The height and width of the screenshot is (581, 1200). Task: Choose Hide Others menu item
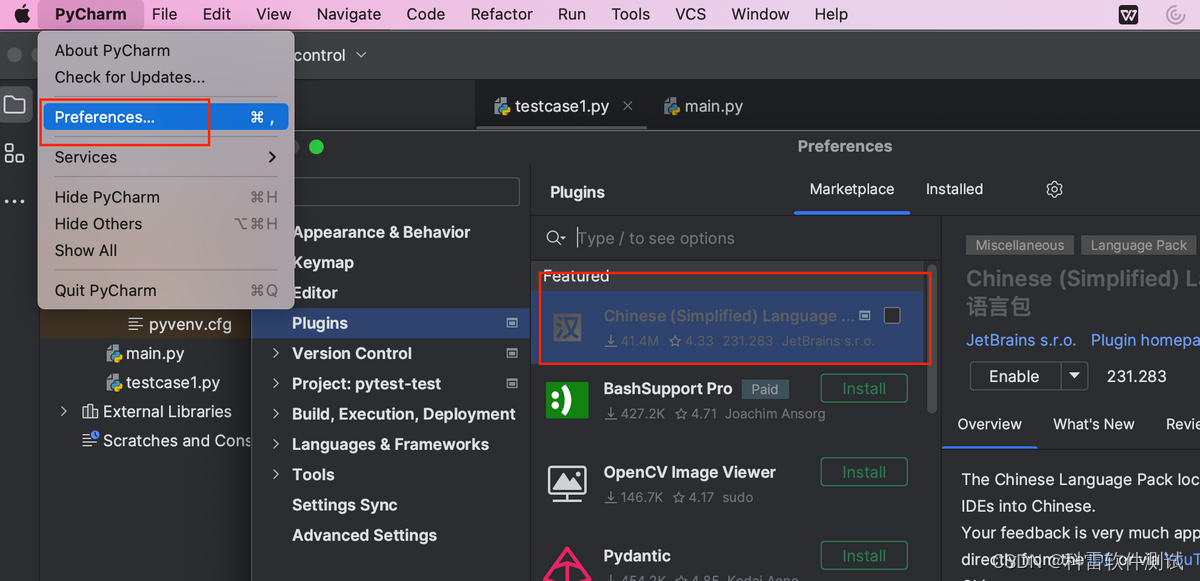pyautogui.click(x=165, y=224)
